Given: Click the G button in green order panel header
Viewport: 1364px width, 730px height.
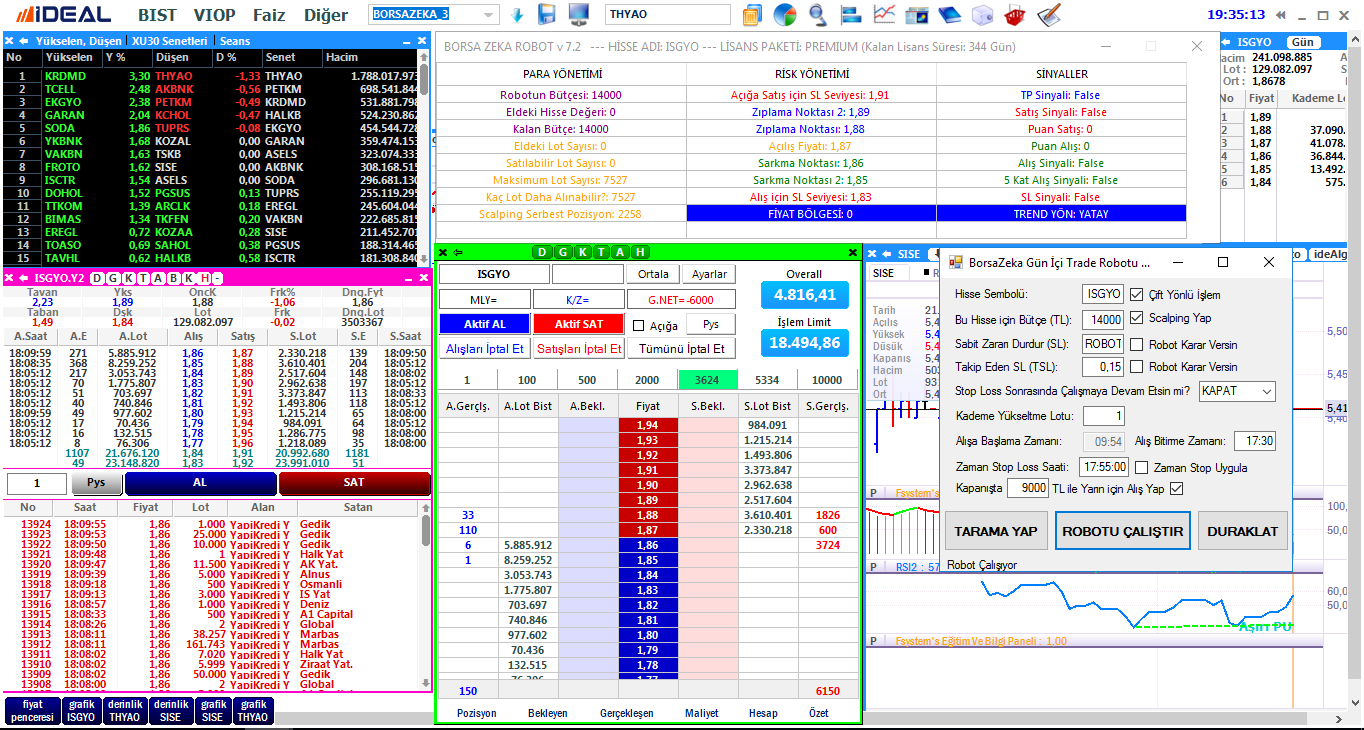Looking at the screenshot, I should click(x=563, y=252).
